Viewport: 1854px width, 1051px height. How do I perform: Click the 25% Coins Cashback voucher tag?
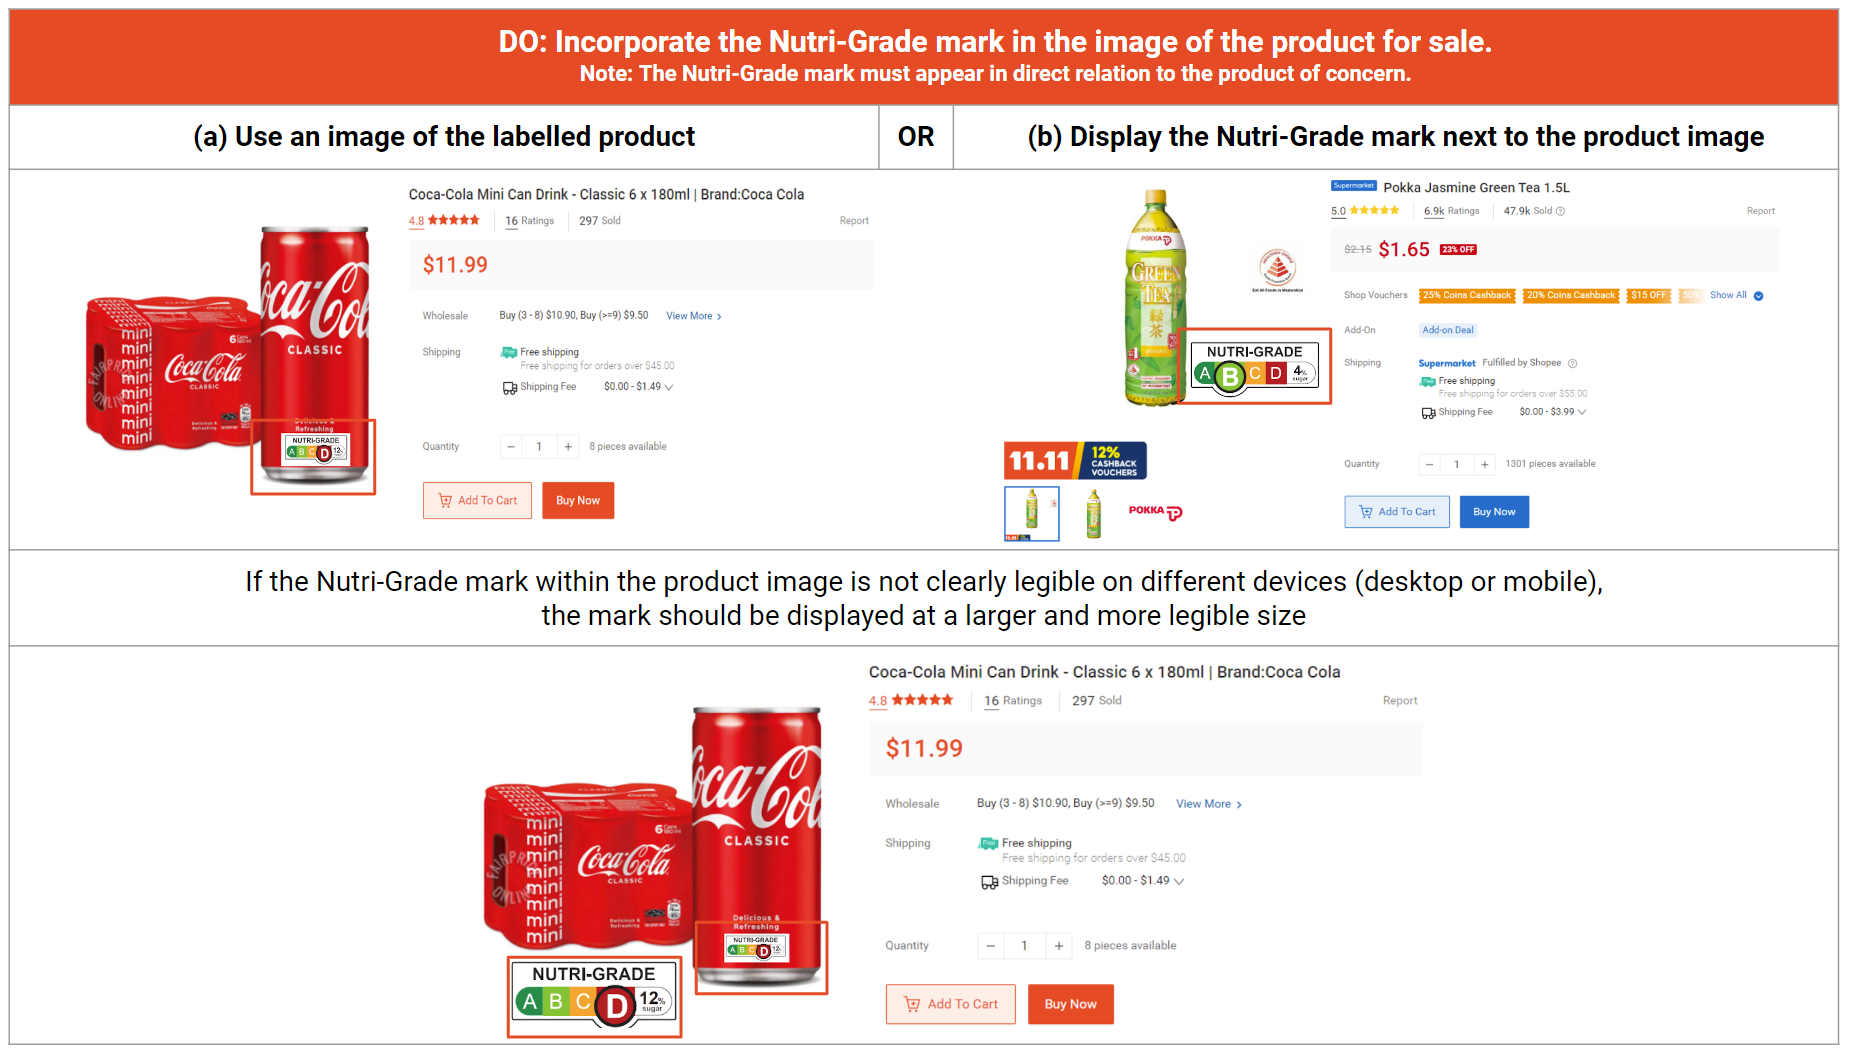(1467, 295)
